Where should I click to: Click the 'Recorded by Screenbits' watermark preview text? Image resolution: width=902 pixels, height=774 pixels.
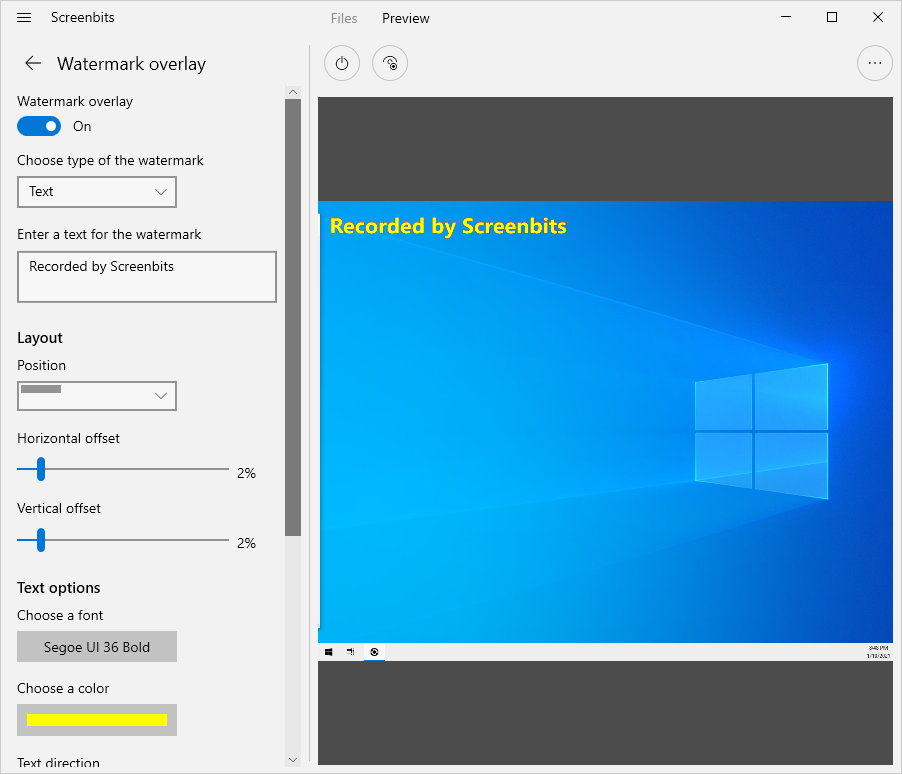(448, 226)
